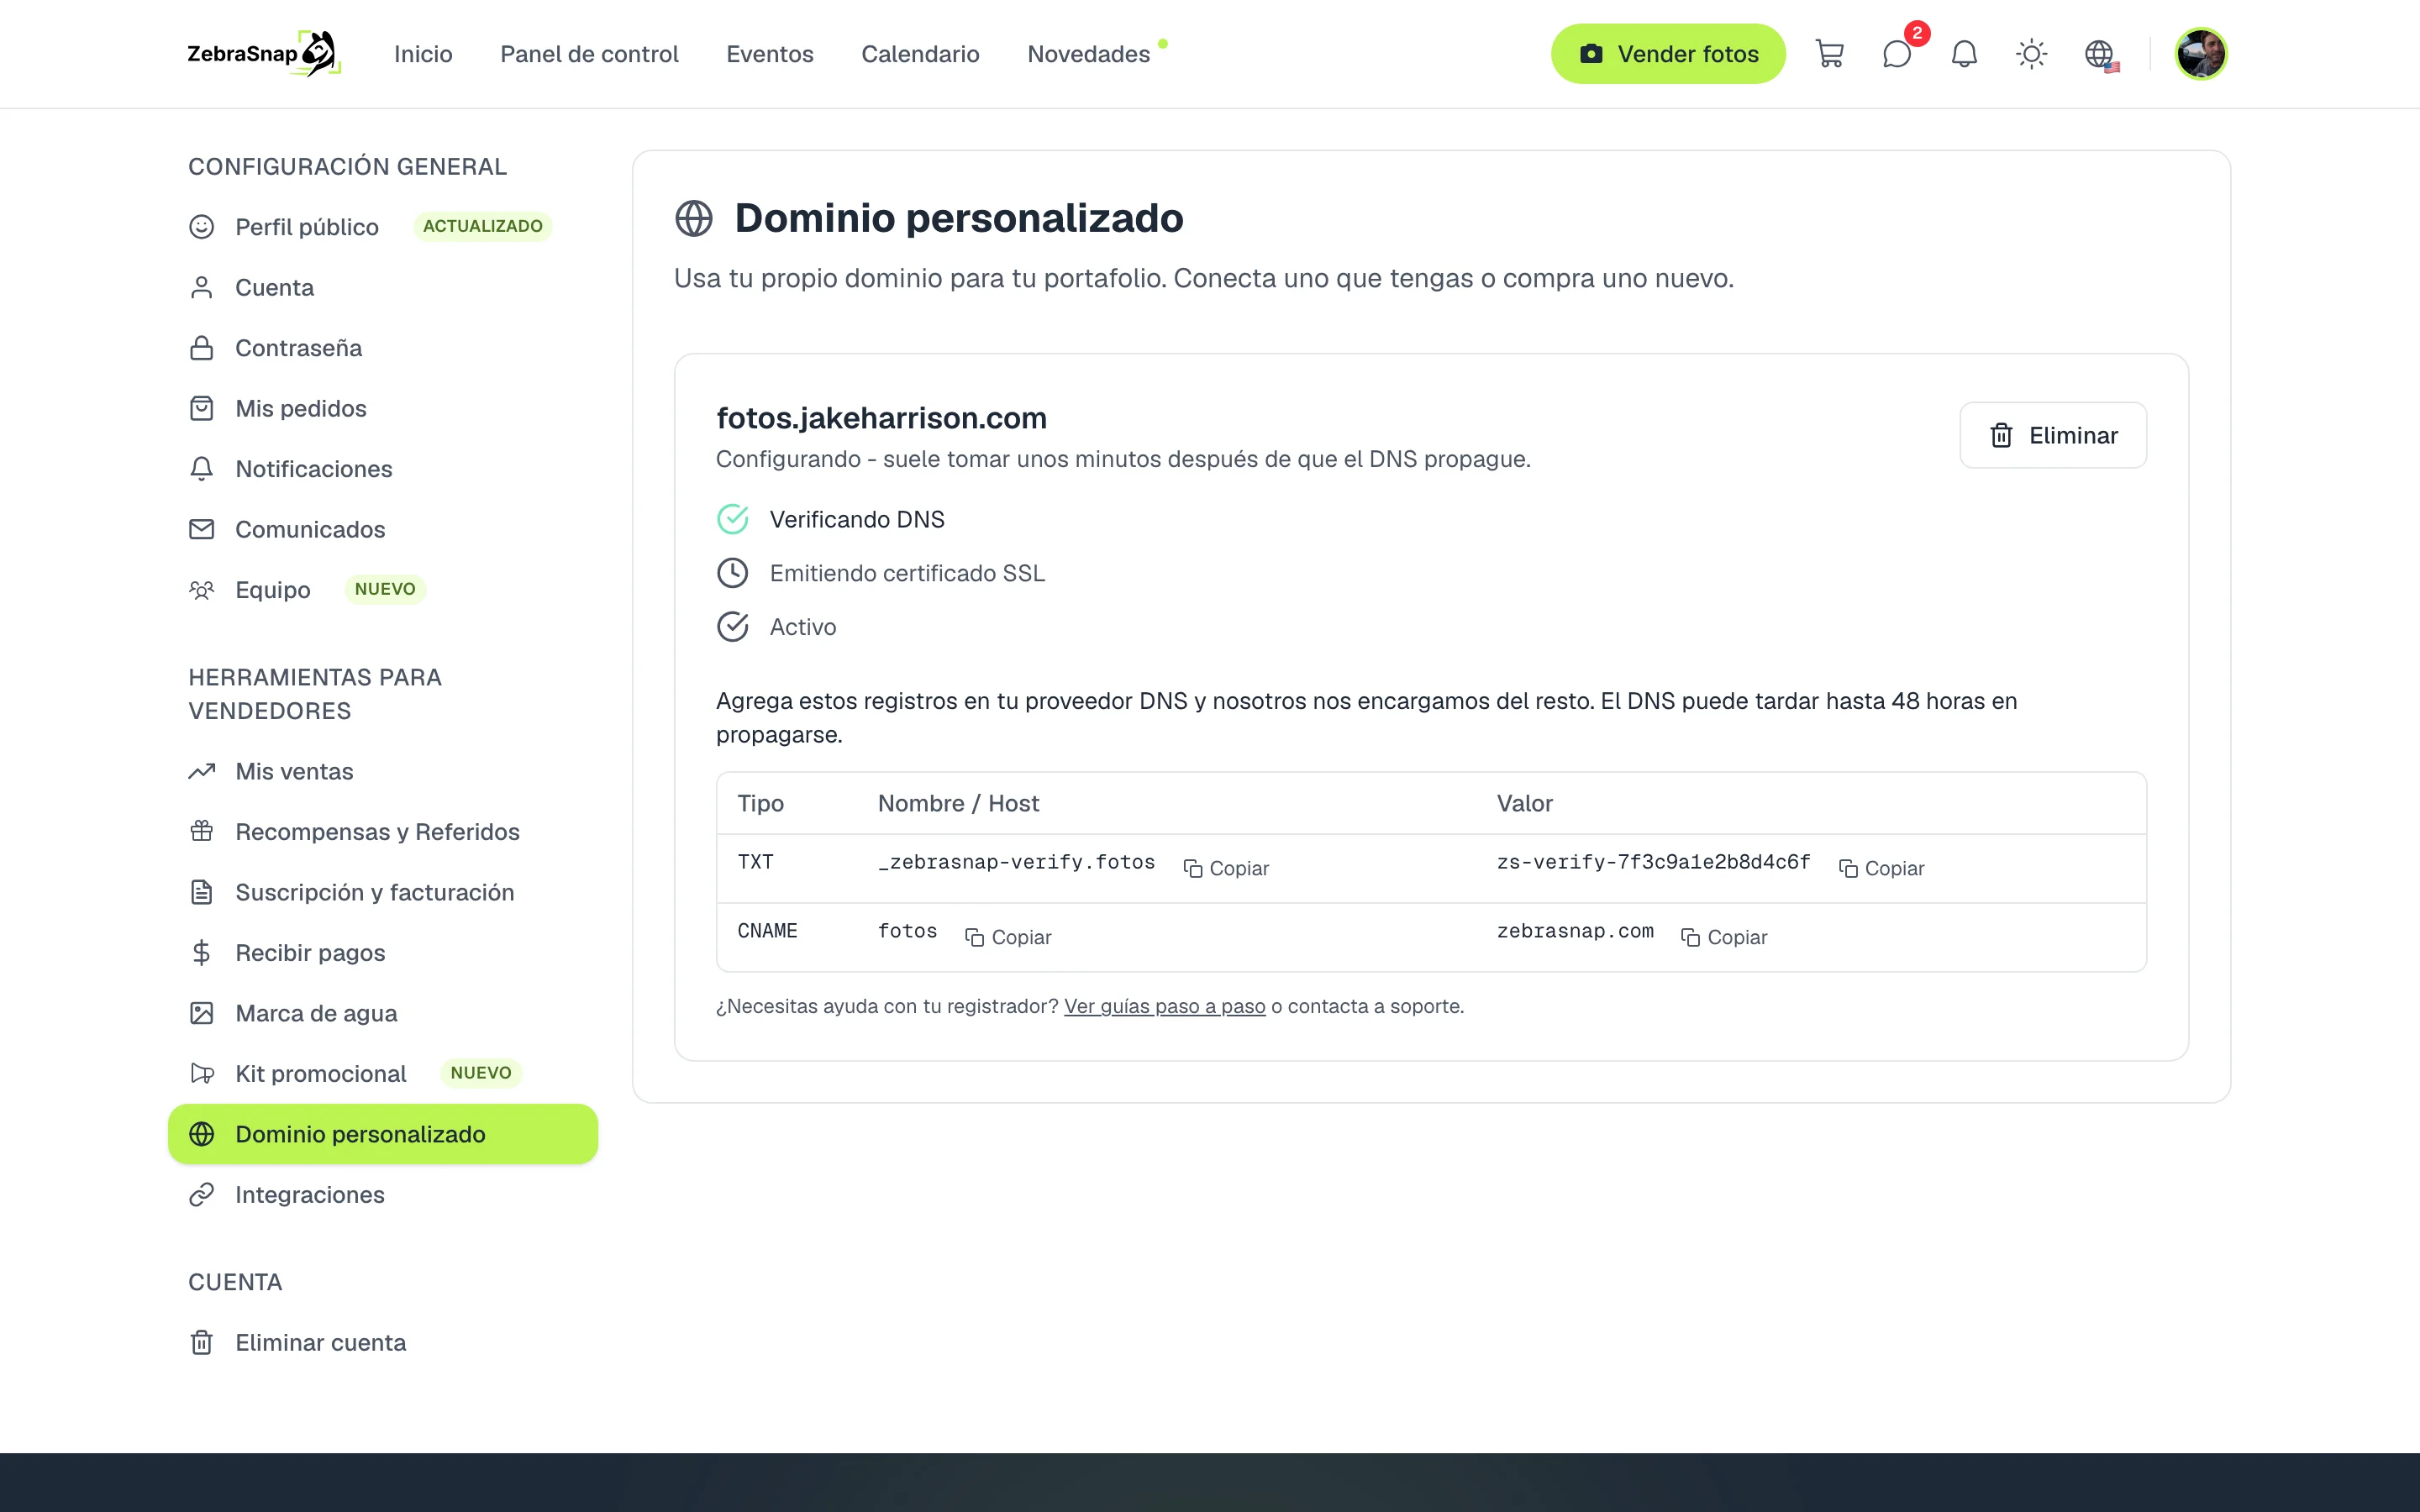This screenshot has width=2420, height=1512.
Task: Copy the zs-verify TXT value
Action: 1881,869
